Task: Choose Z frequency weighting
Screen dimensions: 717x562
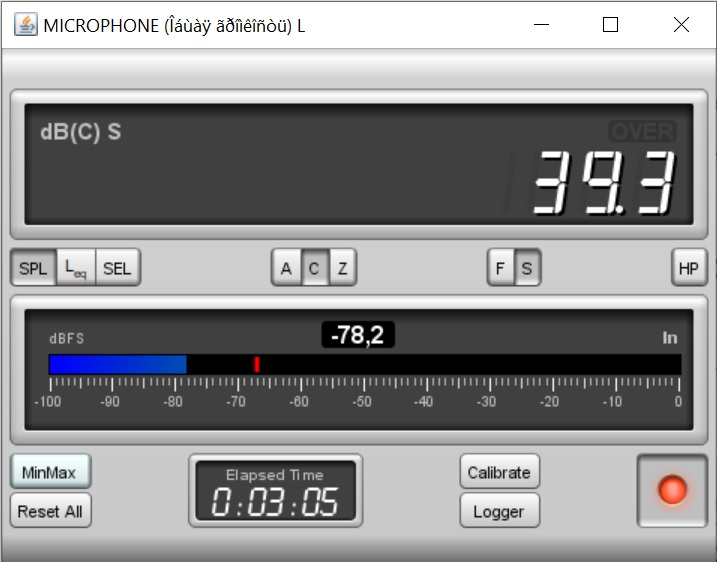Action: [x=341, y=268]
